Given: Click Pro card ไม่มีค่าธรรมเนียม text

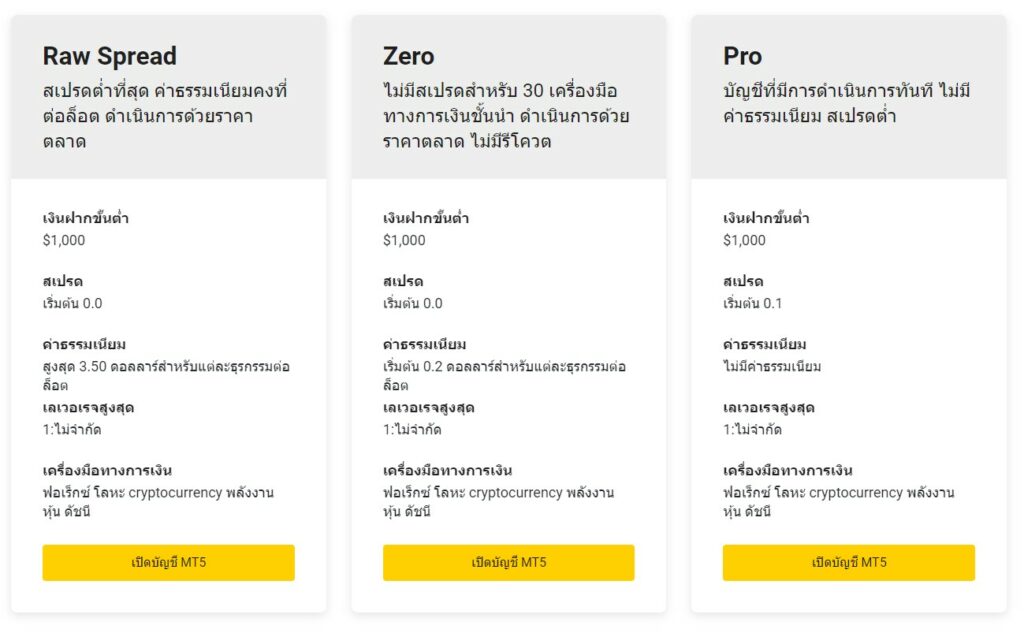Looking at the screenshot, I should coord(772,366).
